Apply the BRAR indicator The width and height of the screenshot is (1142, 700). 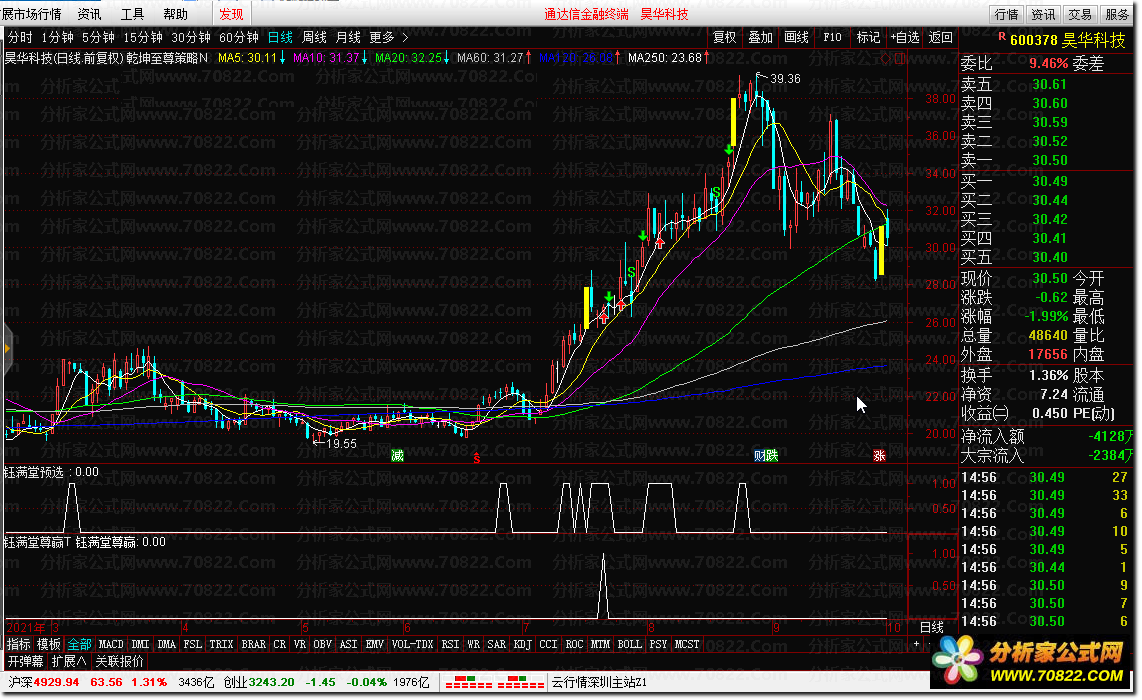253,644
